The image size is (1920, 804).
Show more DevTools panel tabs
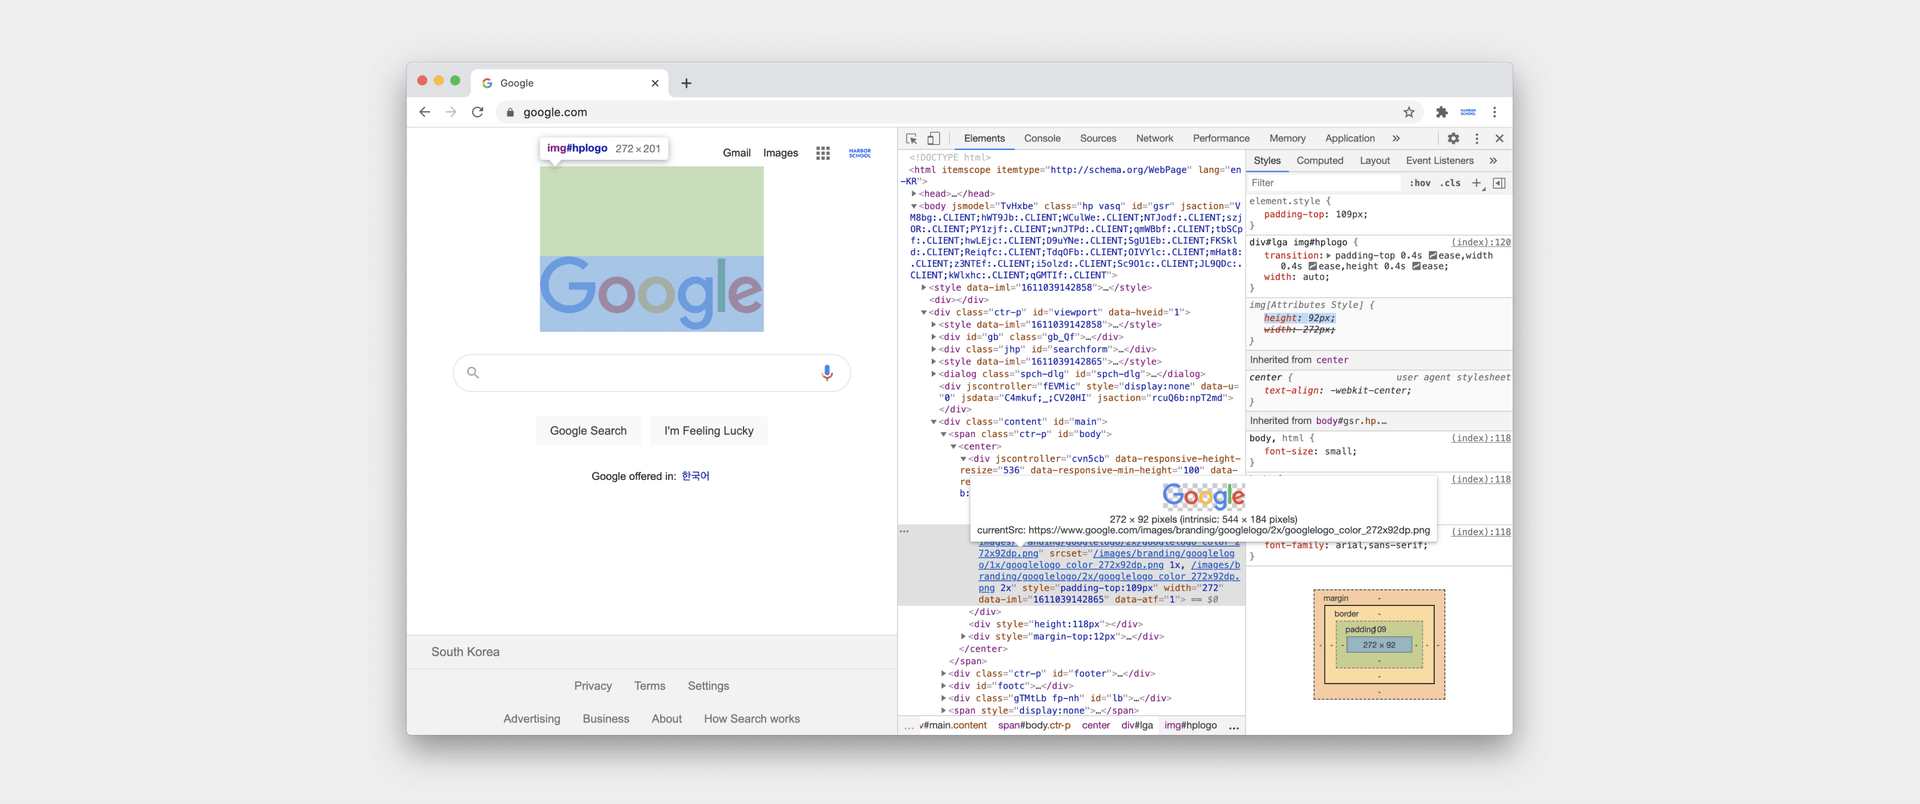pyautogui.click(x=1396, y=139)
